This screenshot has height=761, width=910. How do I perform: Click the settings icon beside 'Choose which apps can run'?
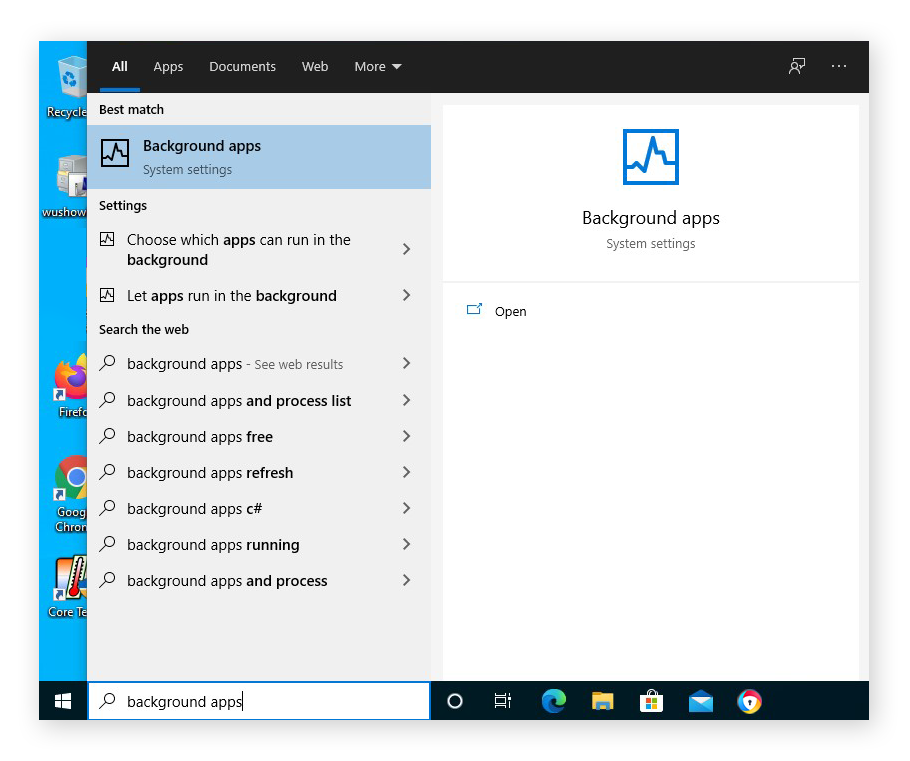(x=107, y=239)
